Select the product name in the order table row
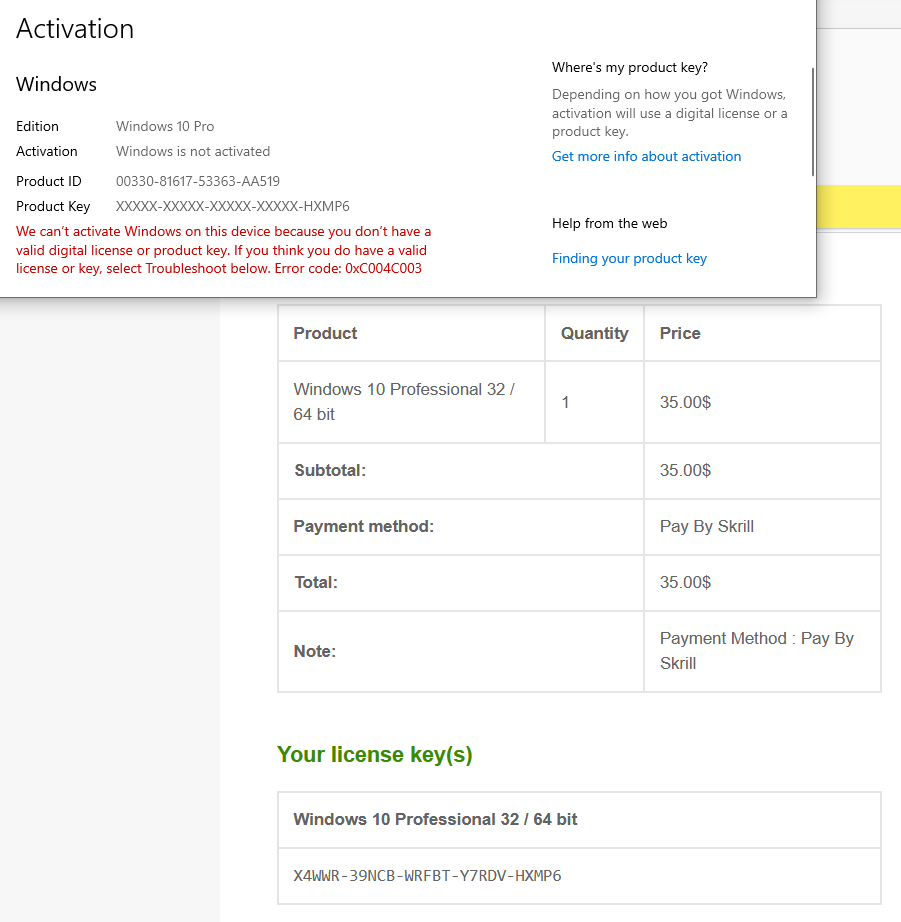Image resolution: width=901 pixels, height=922 pixels. point(403,401)
